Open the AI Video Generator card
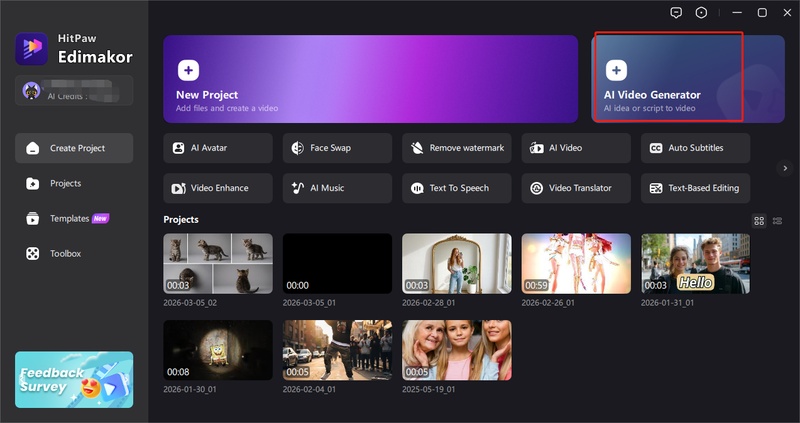The width and height of the screenshot is (800, 423). point(667,78)
